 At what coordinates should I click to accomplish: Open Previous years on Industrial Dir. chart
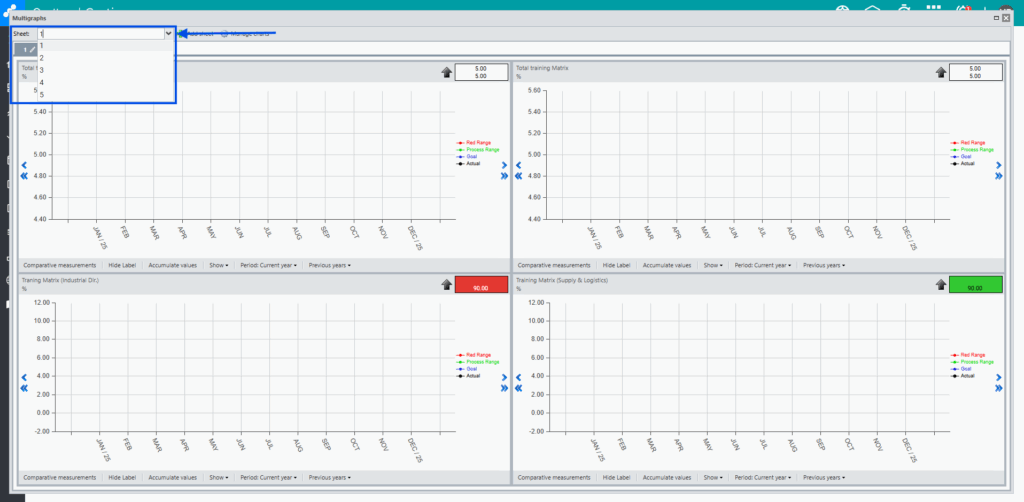pos(329,477)
